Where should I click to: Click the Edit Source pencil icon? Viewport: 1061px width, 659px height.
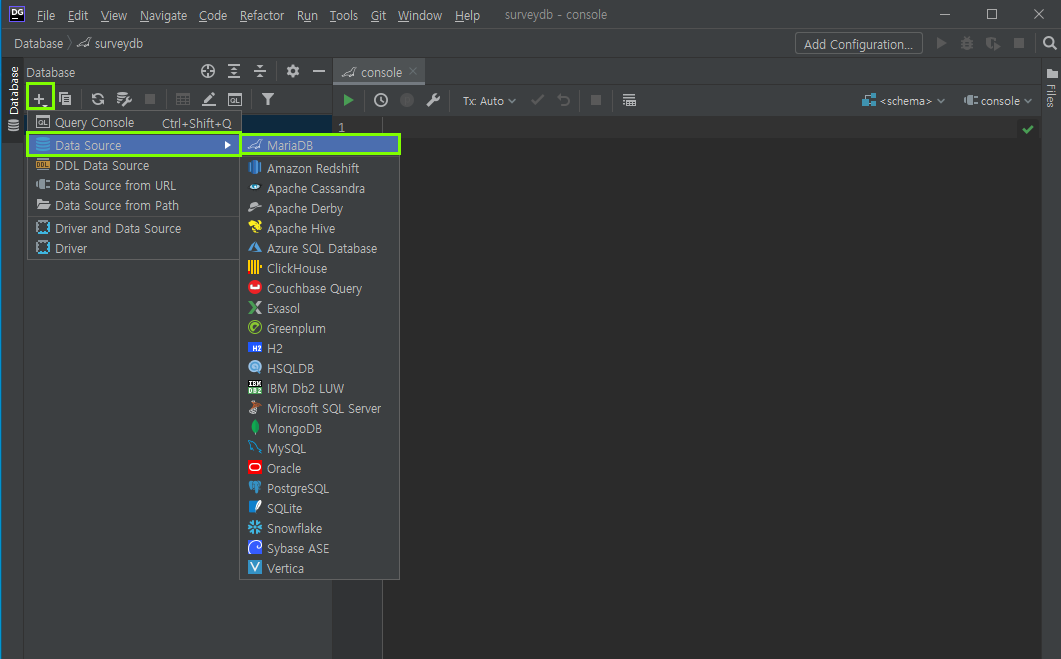coord(209,99)
